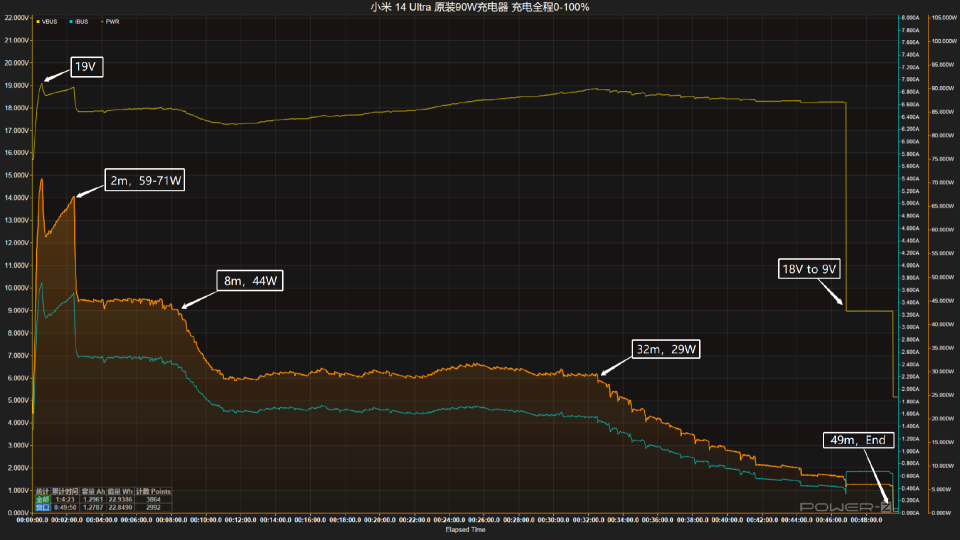Click the 0.000W power axis tick
This screenshot has height=540, width=960.
tap(942, 513)
